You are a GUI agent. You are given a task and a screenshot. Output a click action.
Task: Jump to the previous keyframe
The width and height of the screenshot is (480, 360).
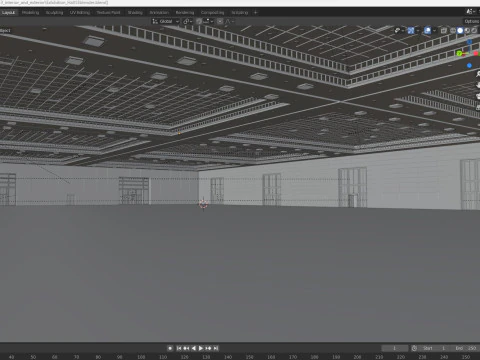coord(186,348)
